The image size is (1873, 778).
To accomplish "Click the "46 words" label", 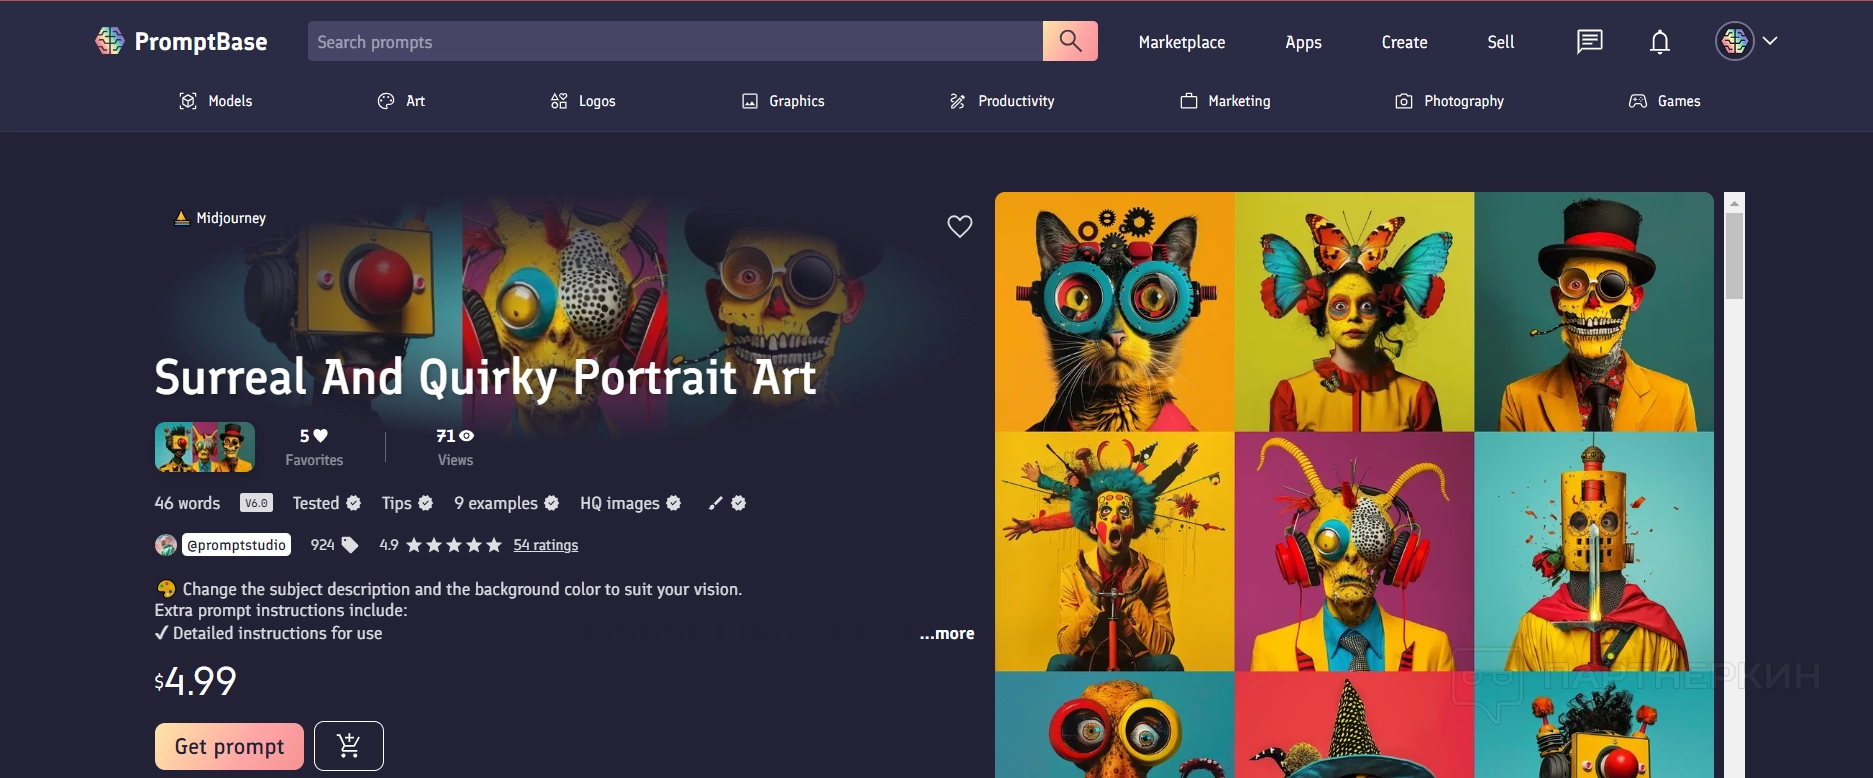I will point(187,503).
